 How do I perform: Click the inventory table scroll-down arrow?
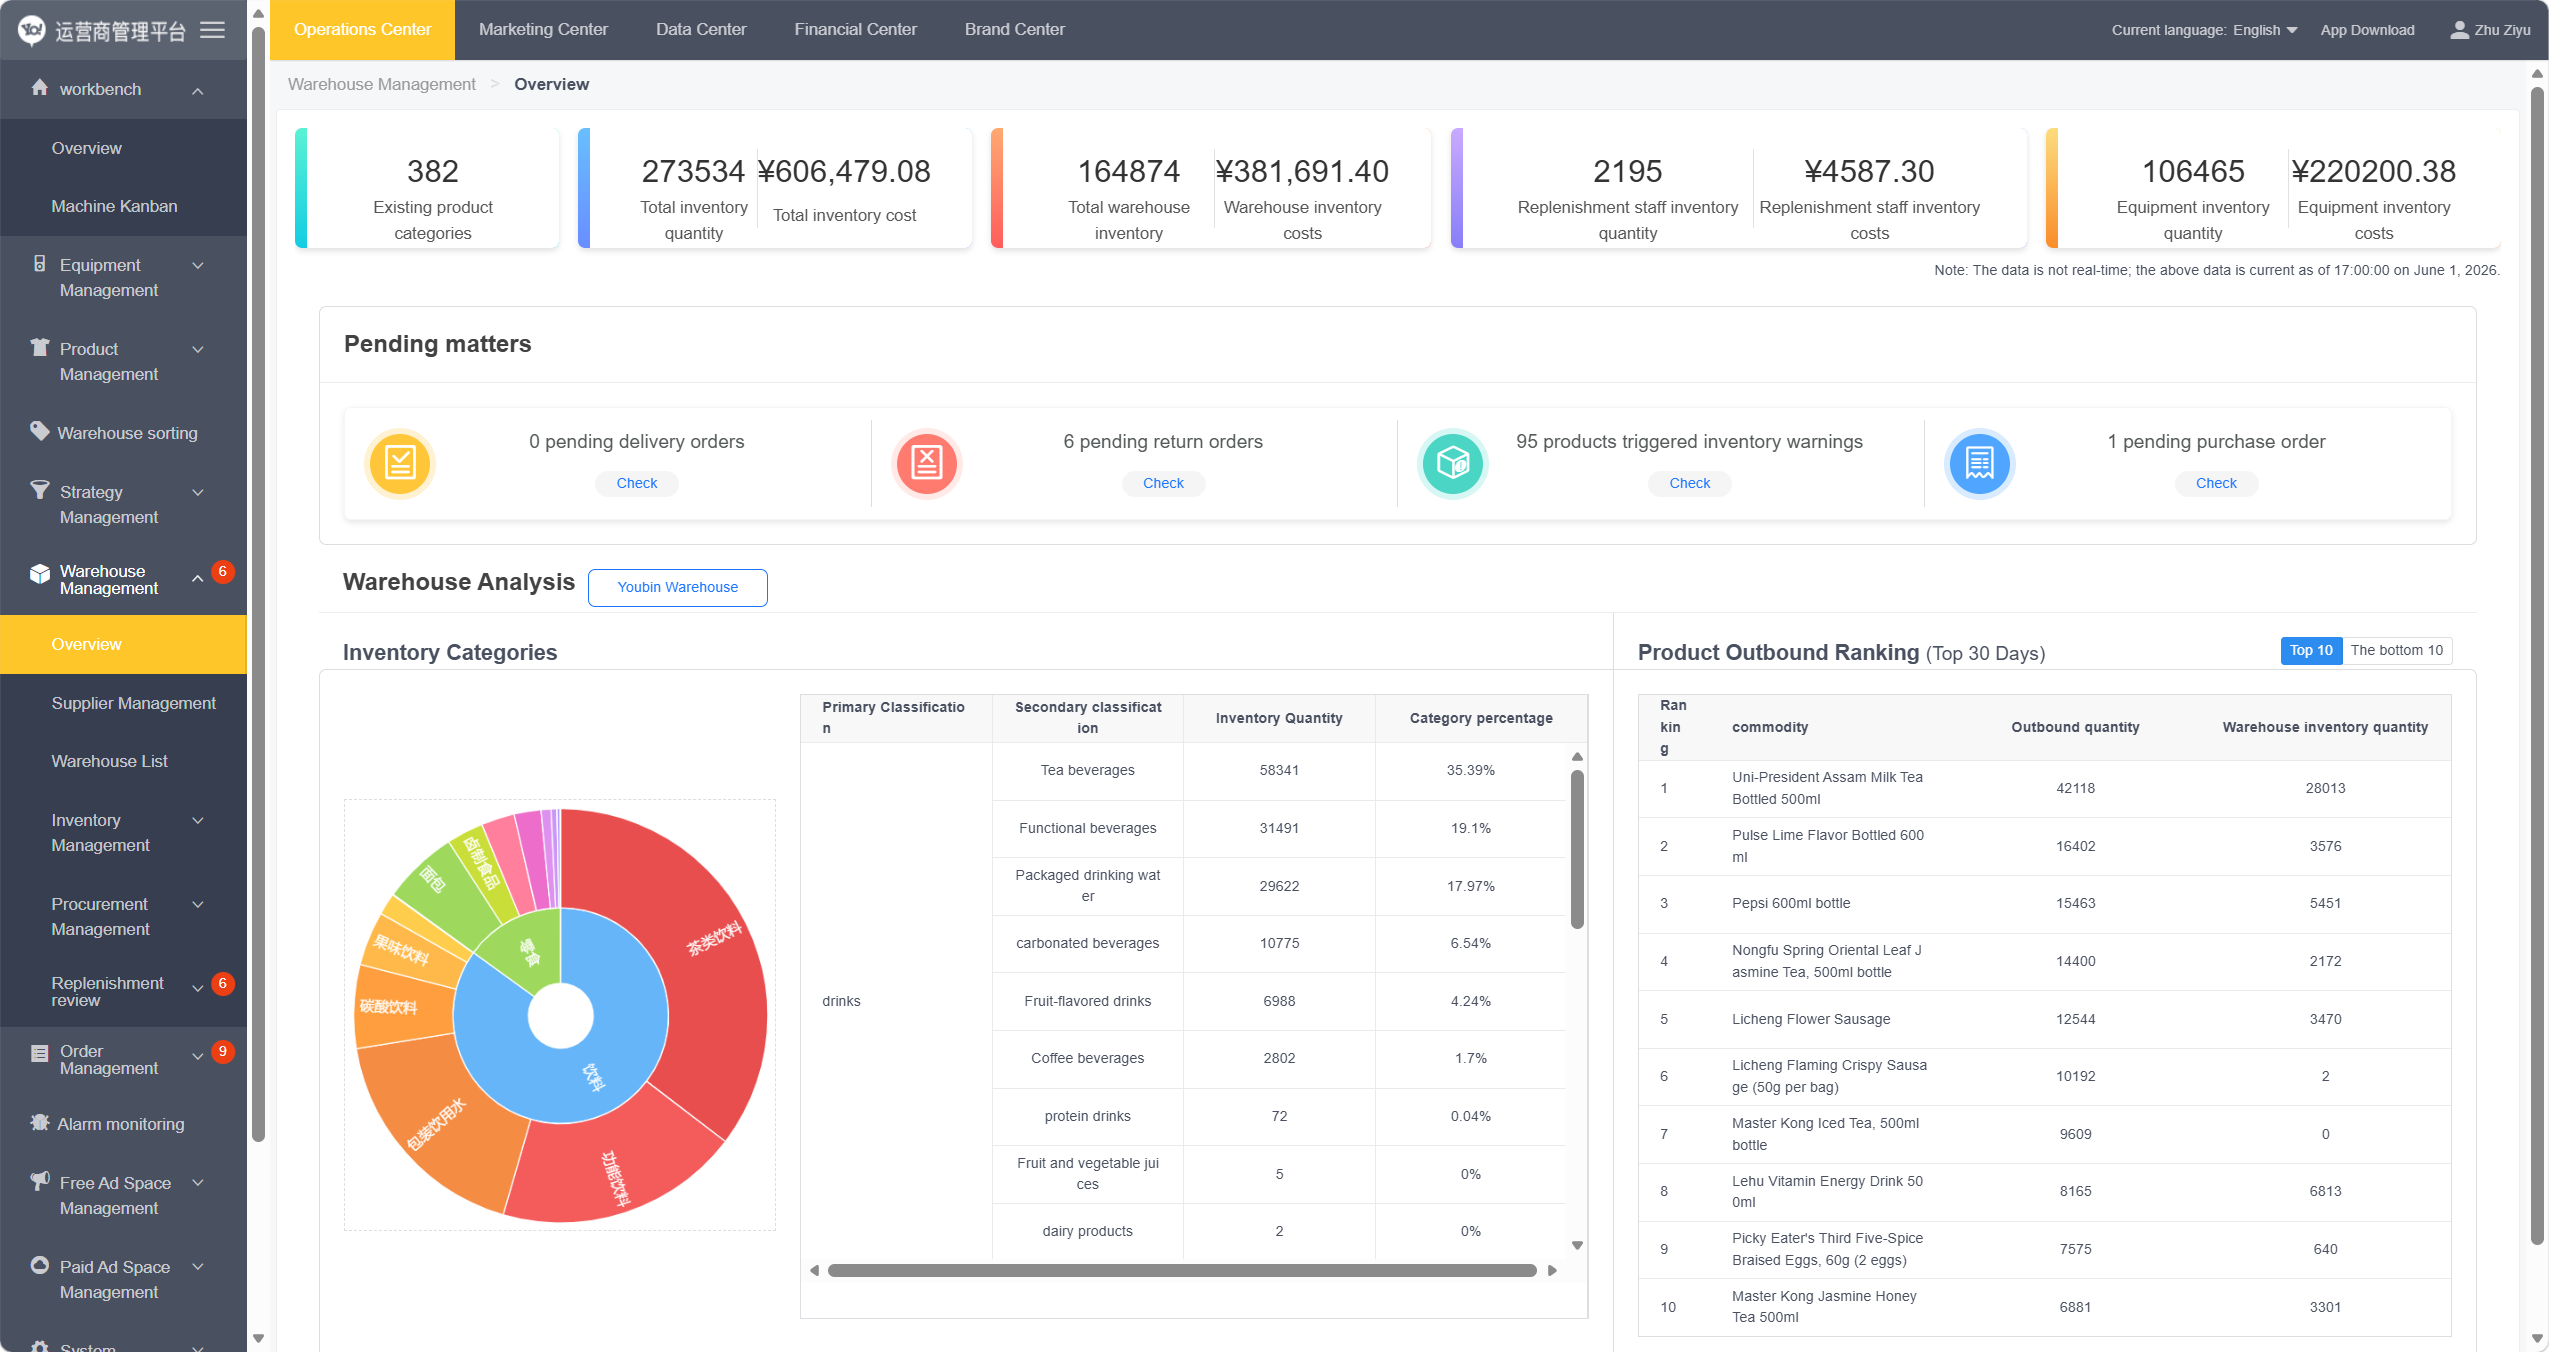[x=1577, y=1246]
